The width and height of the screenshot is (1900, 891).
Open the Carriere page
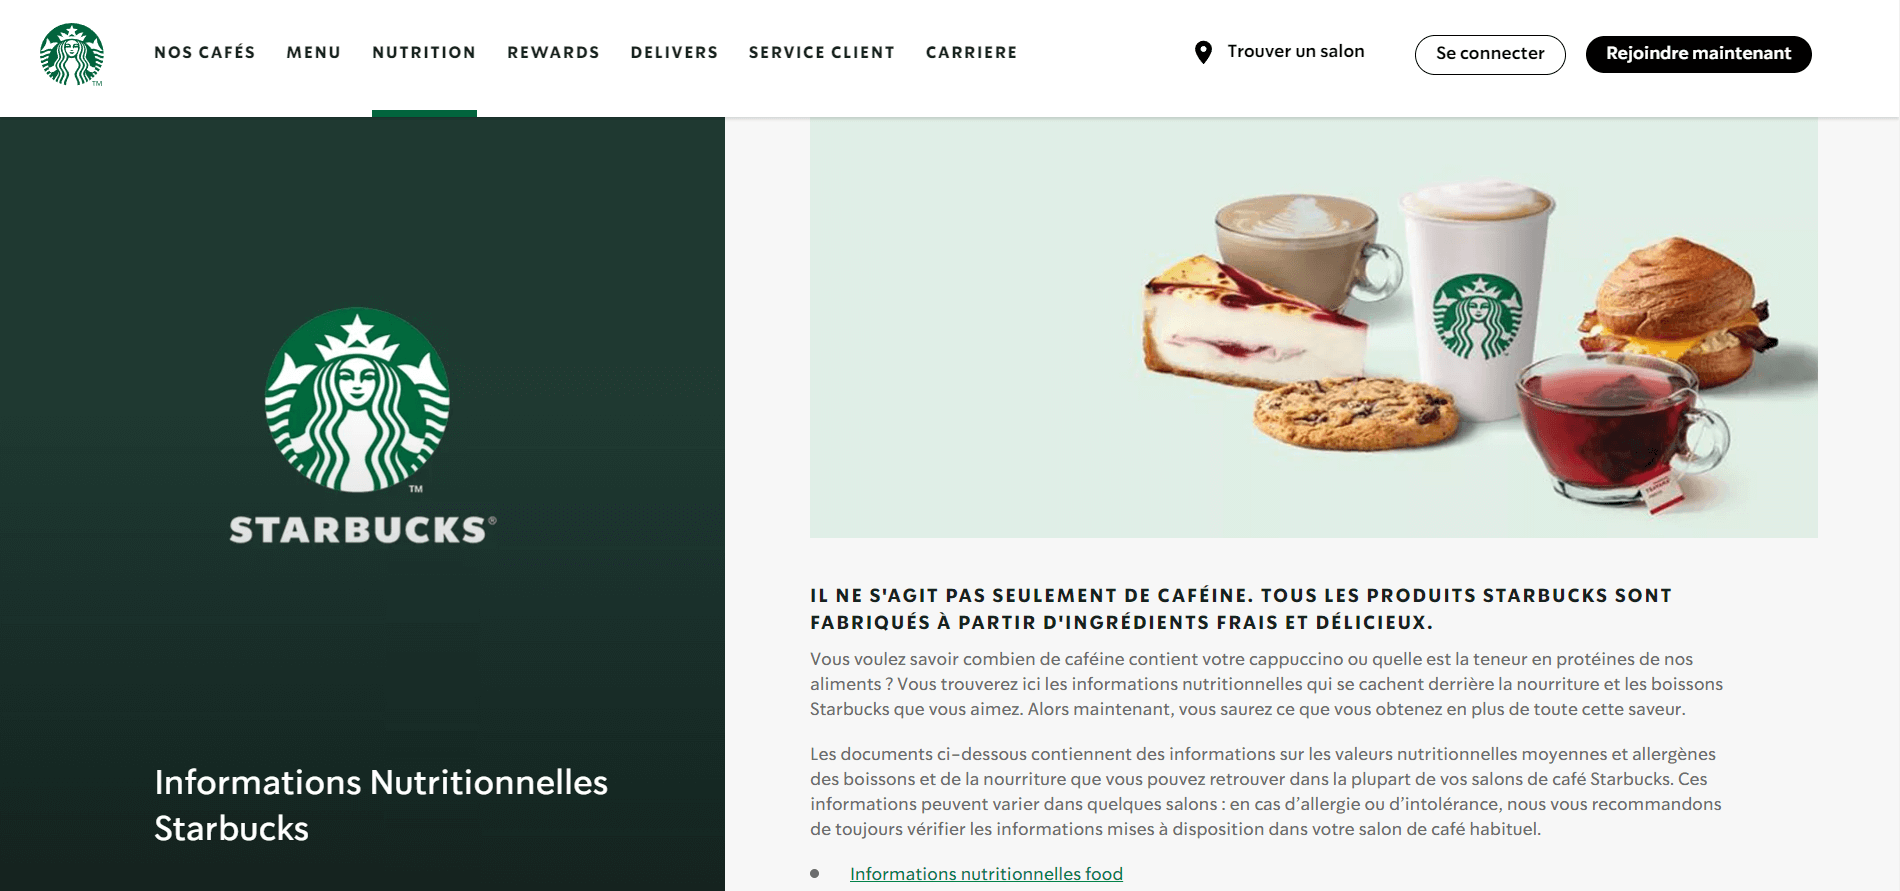[971, 52]
